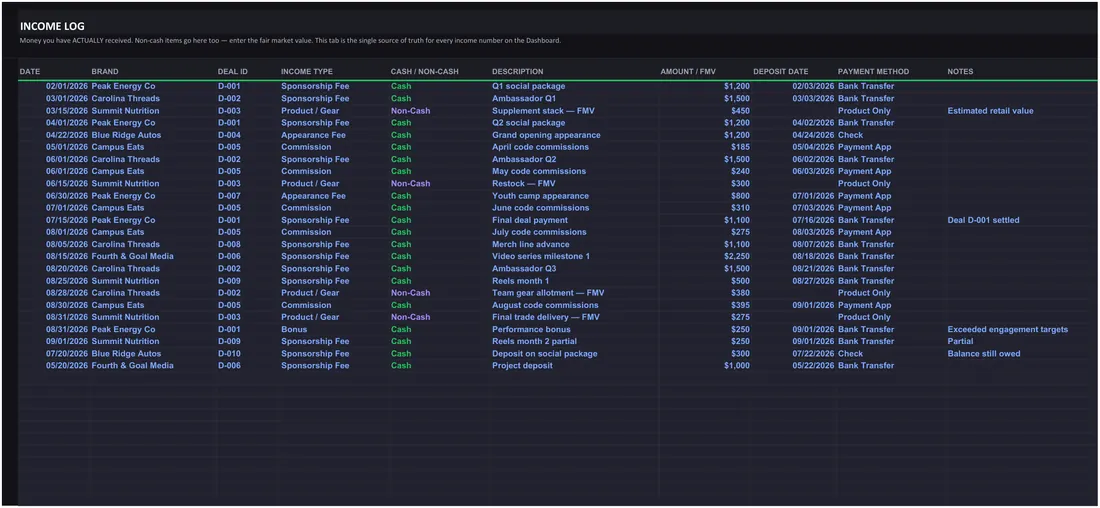The width and height of the screenshot is (1100, 508).
Task: Select 'June code commissions' cell
Action: tap(540, 208)
